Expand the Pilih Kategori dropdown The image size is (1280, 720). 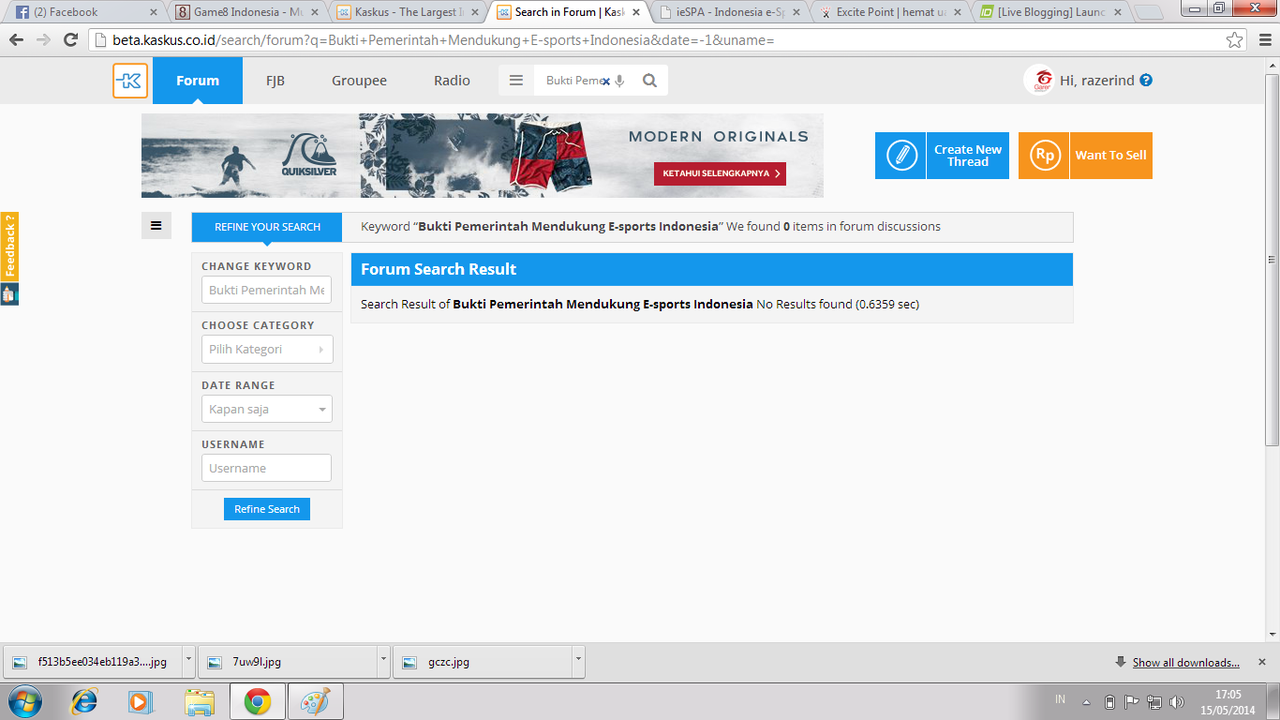267,349
